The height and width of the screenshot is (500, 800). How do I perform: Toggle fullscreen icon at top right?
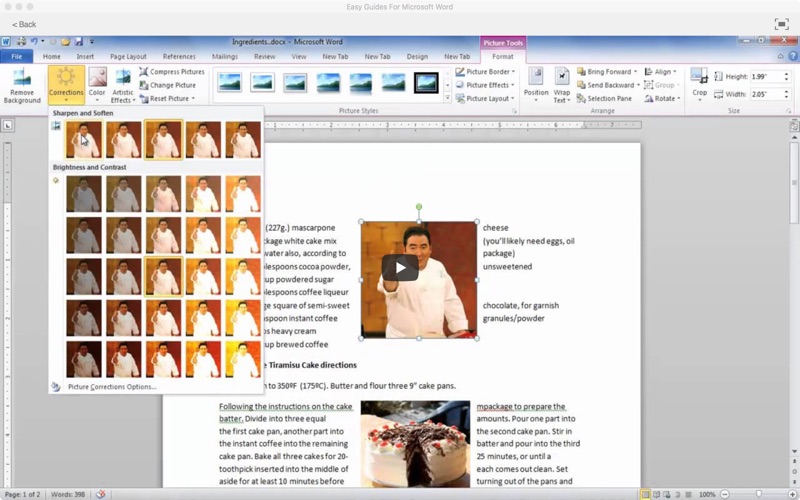coord(781,24)
